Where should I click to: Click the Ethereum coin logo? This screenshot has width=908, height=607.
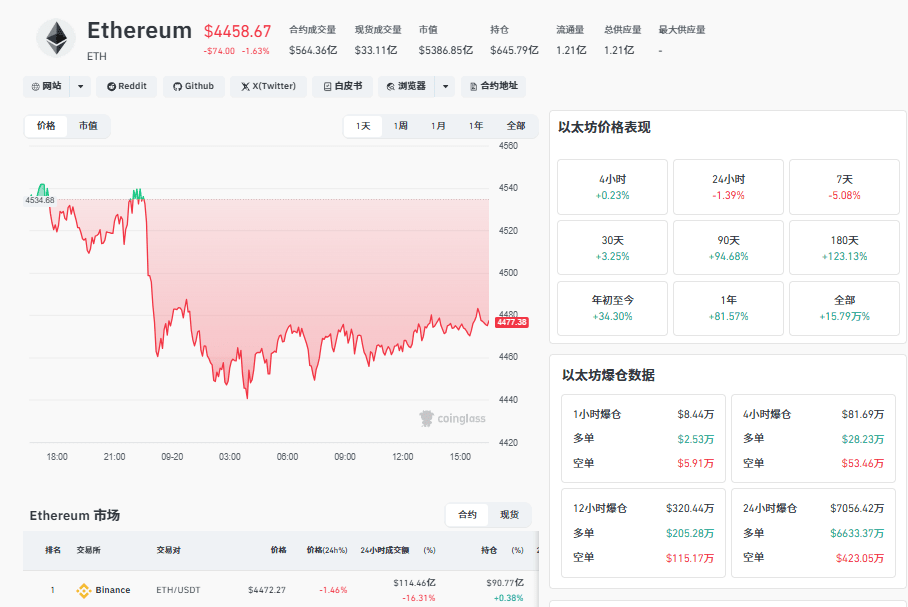pyautogui.click(x=56, y=38)
